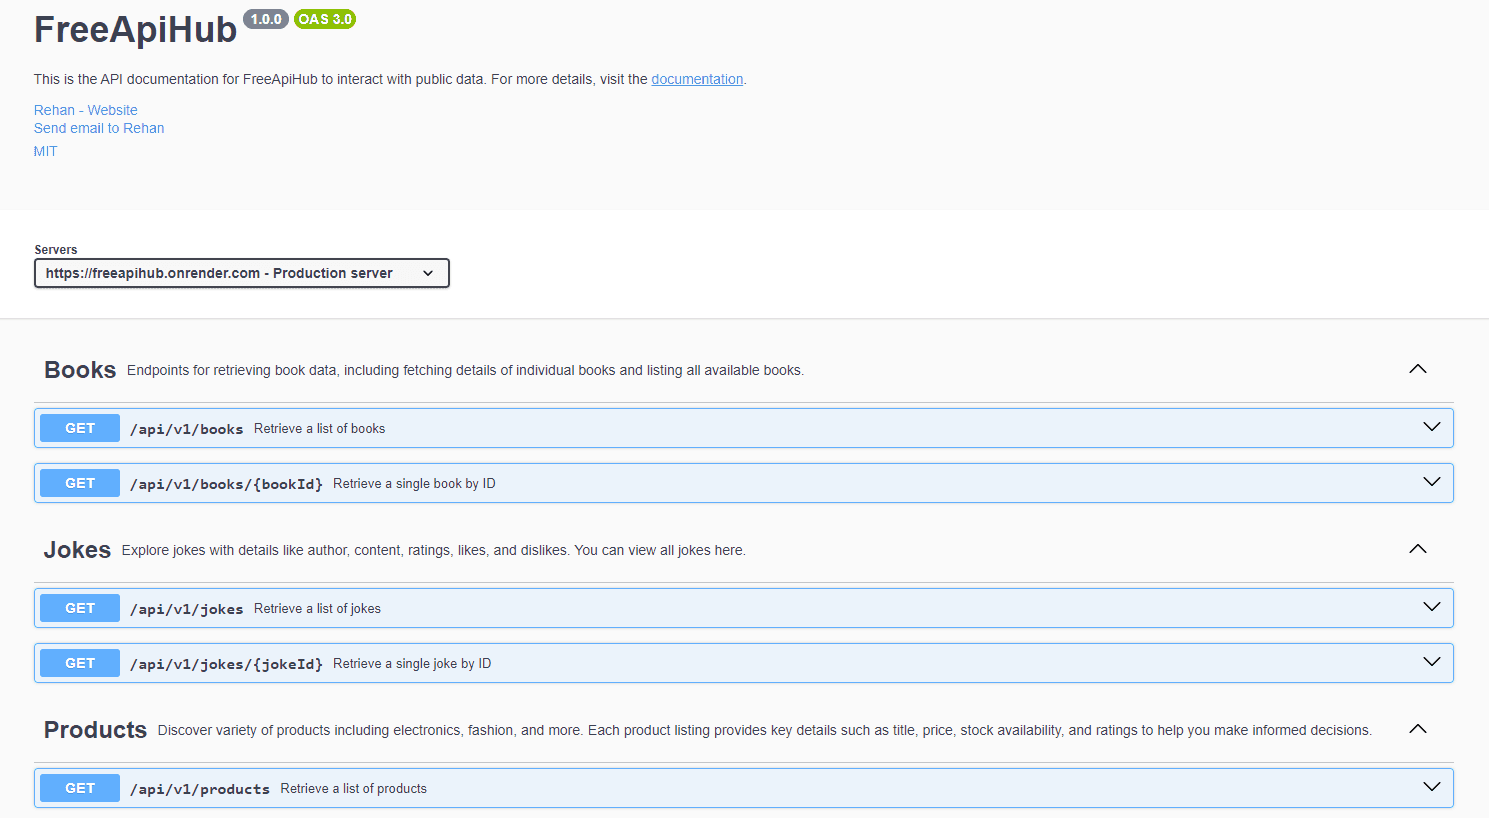Visit the Rehan - Website link

coord(86,110)
